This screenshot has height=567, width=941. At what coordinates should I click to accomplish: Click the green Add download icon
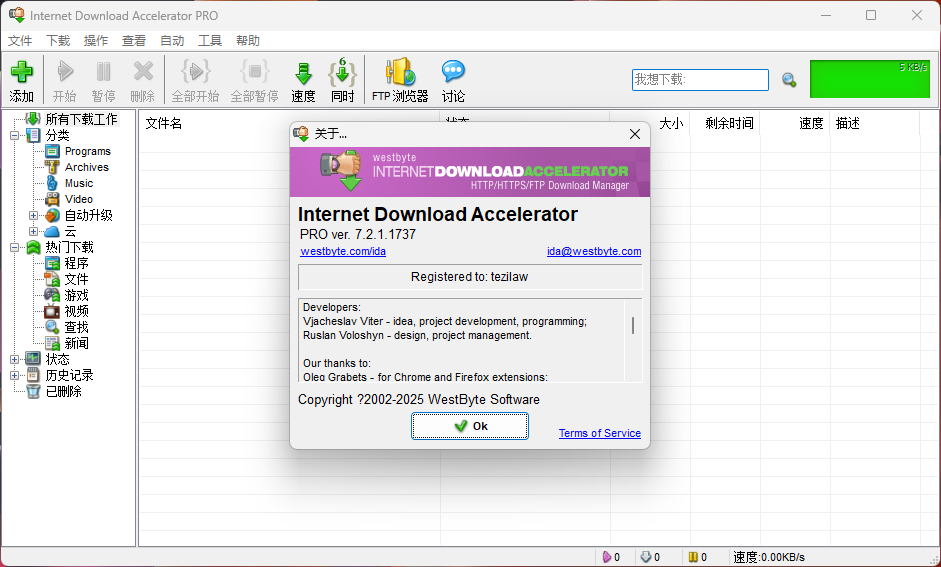pyautogui.click(x=22, y=72)
